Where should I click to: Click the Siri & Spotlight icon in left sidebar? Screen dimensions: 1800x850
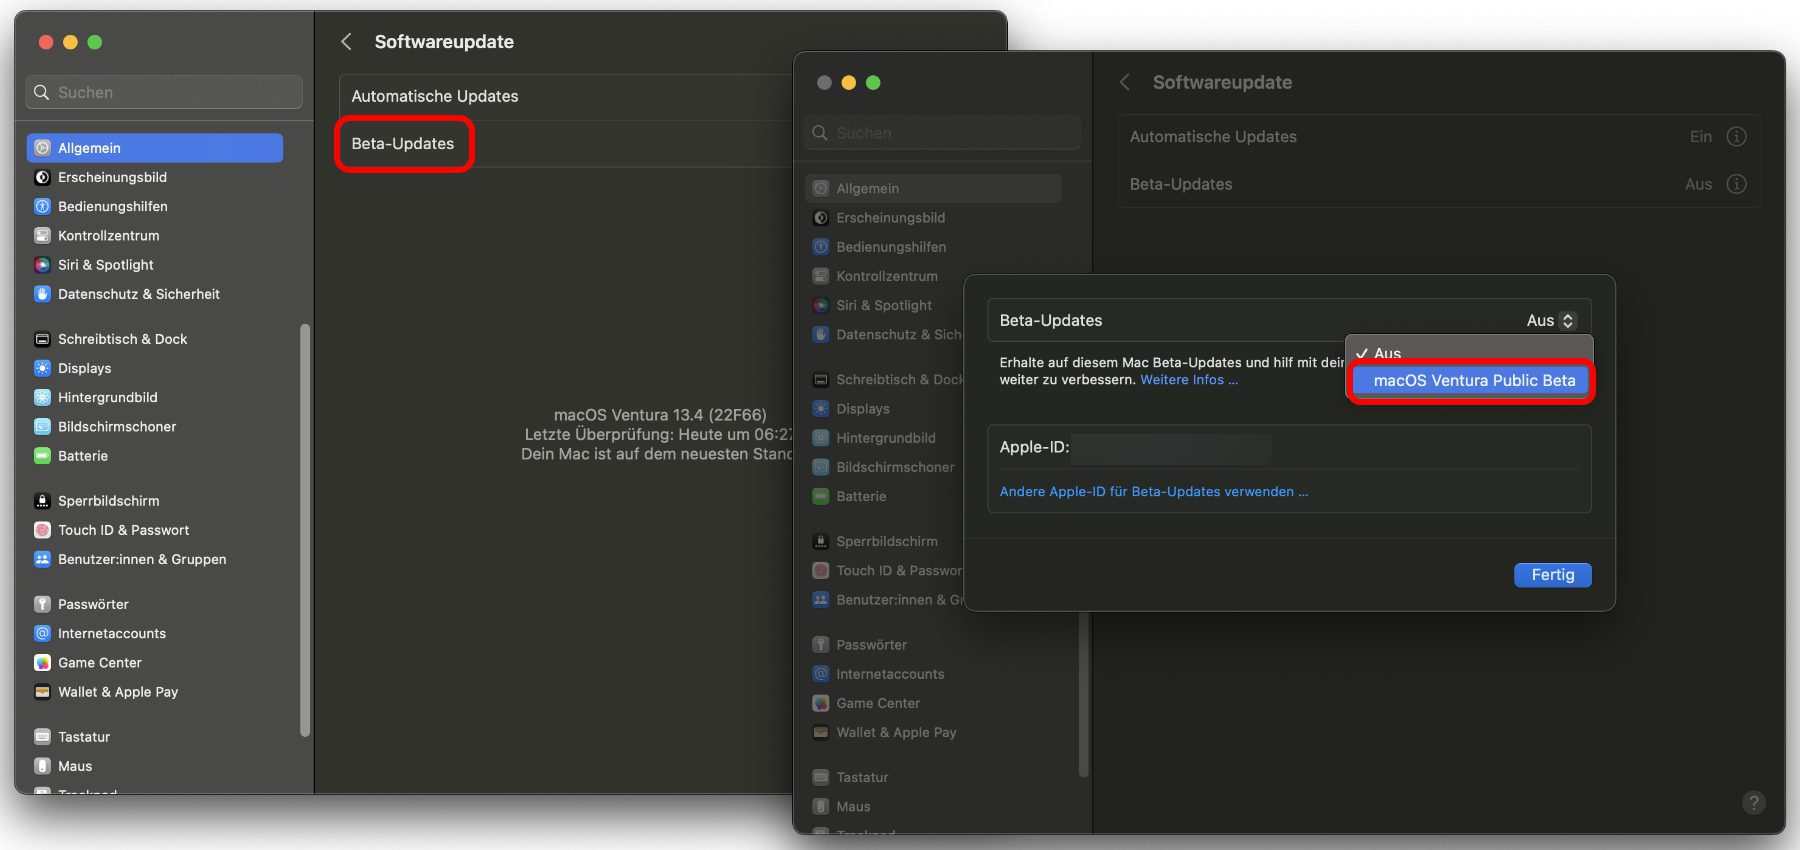(x=42, y=265)
